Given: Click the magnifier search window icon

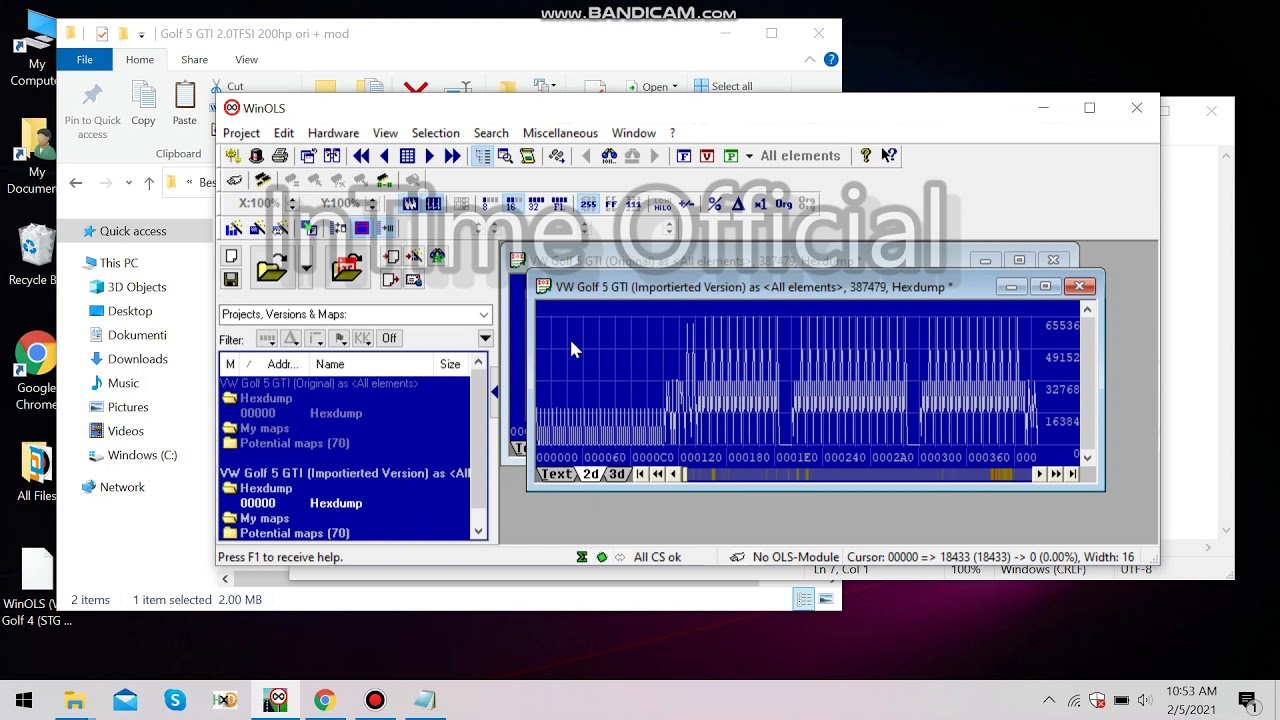Looking at the screenshot, I should tap(505, 156).
